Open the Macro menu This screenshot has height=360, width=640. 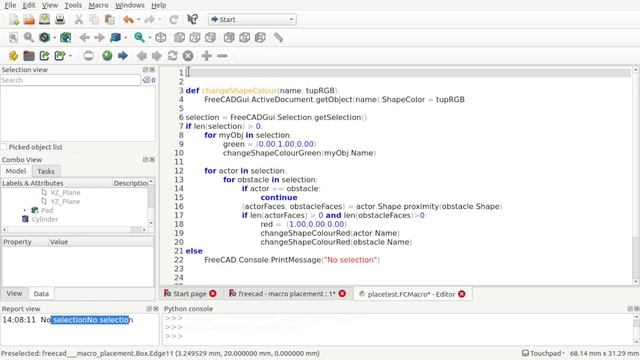tap(98, 5)
